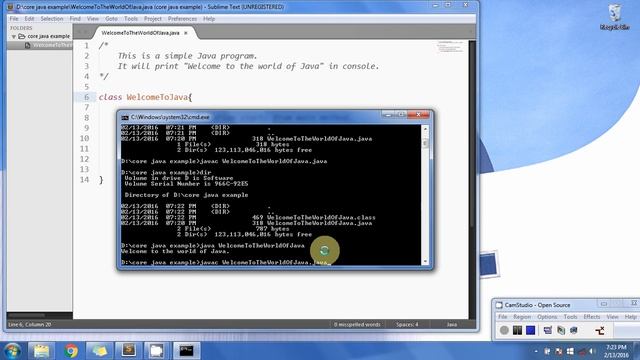The height and width of the screenshot is (360, 640).
Task: Click the taskbar clock showing 7:23 PM
Action: pyautogui.click(x=616, y=351)
